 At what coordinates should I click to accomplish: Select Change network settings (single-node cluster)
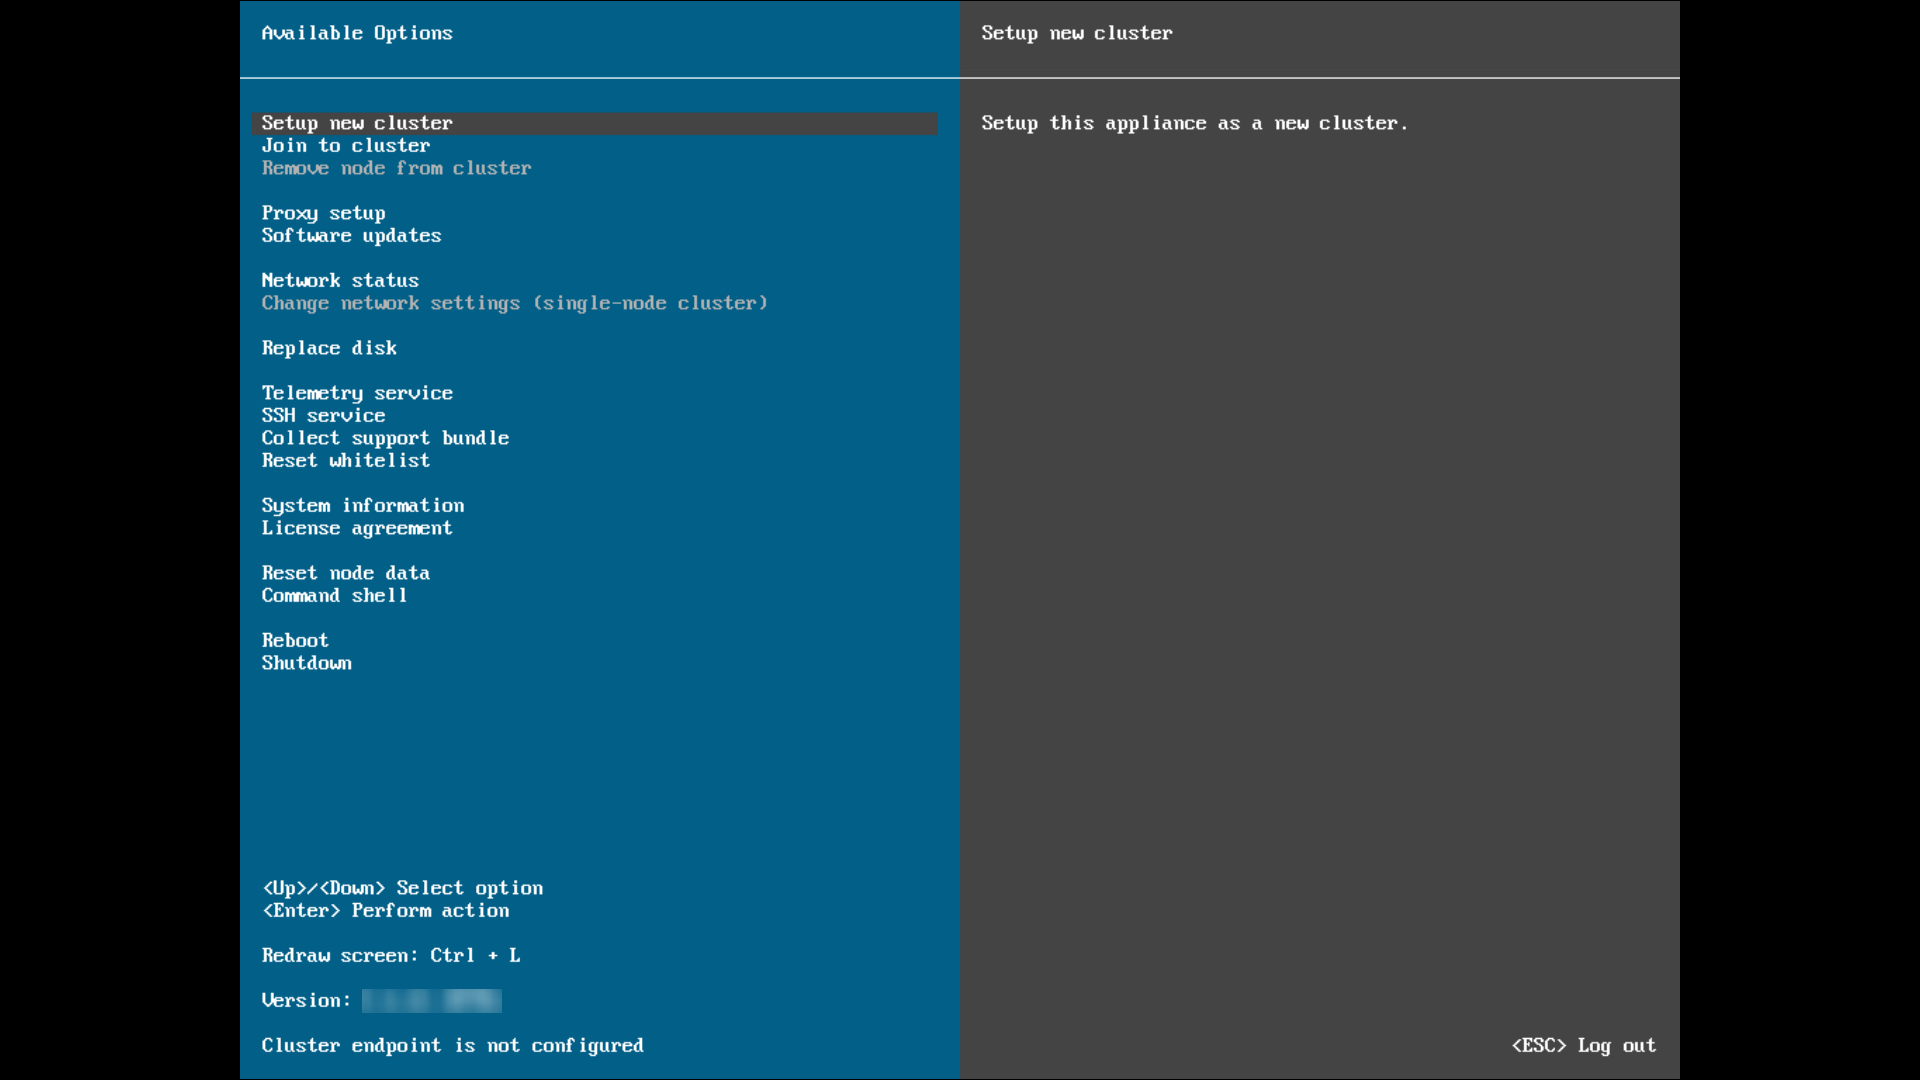514,303
